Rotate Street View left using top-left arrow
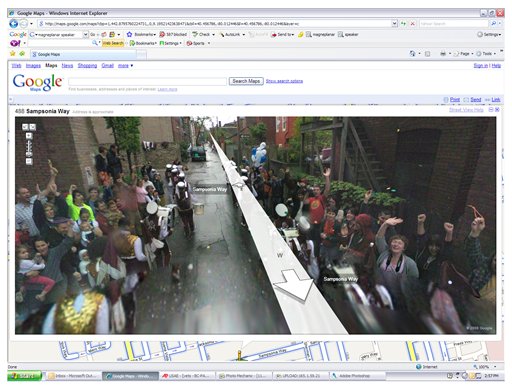512x391 pixels. click(25, 127)
